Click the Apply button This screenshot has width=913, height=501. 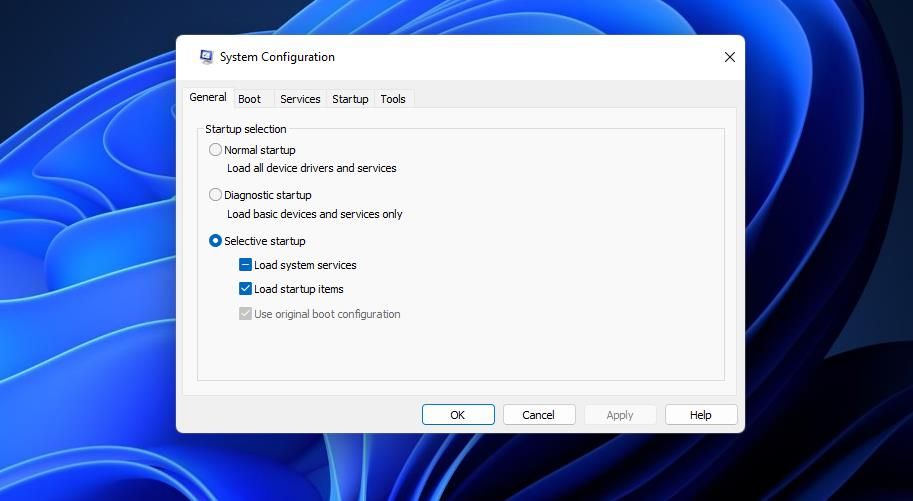620,415
